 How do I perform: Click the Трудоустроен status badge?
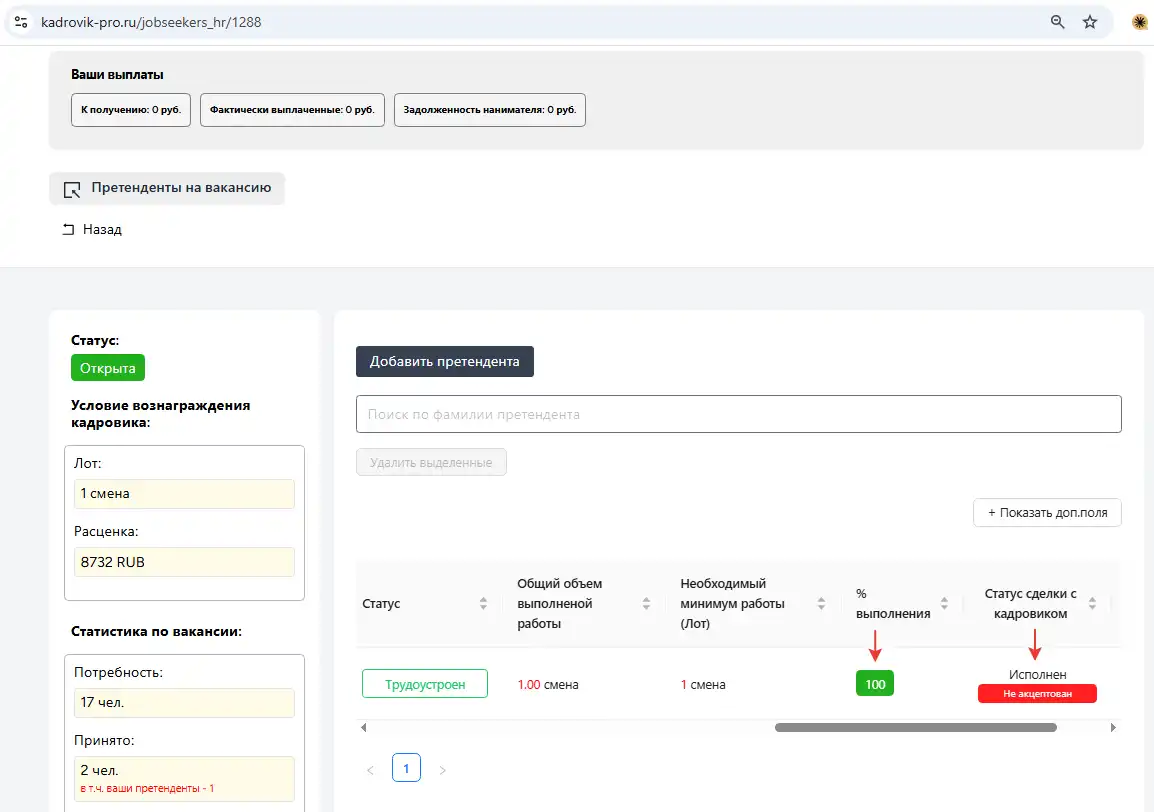coord(425,684)
